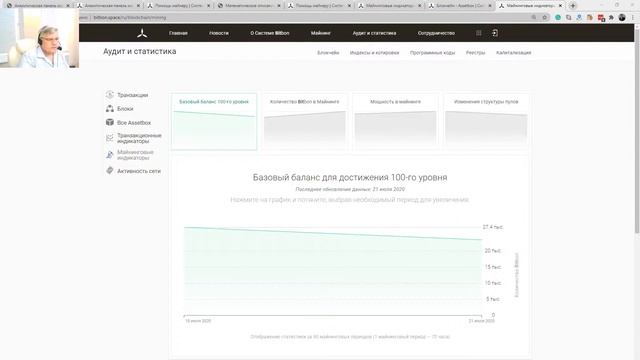Screen dimensions: 640x360
Task: Select the Количество Bitbon в Майнинге card
Action: [x=304, y=122]
